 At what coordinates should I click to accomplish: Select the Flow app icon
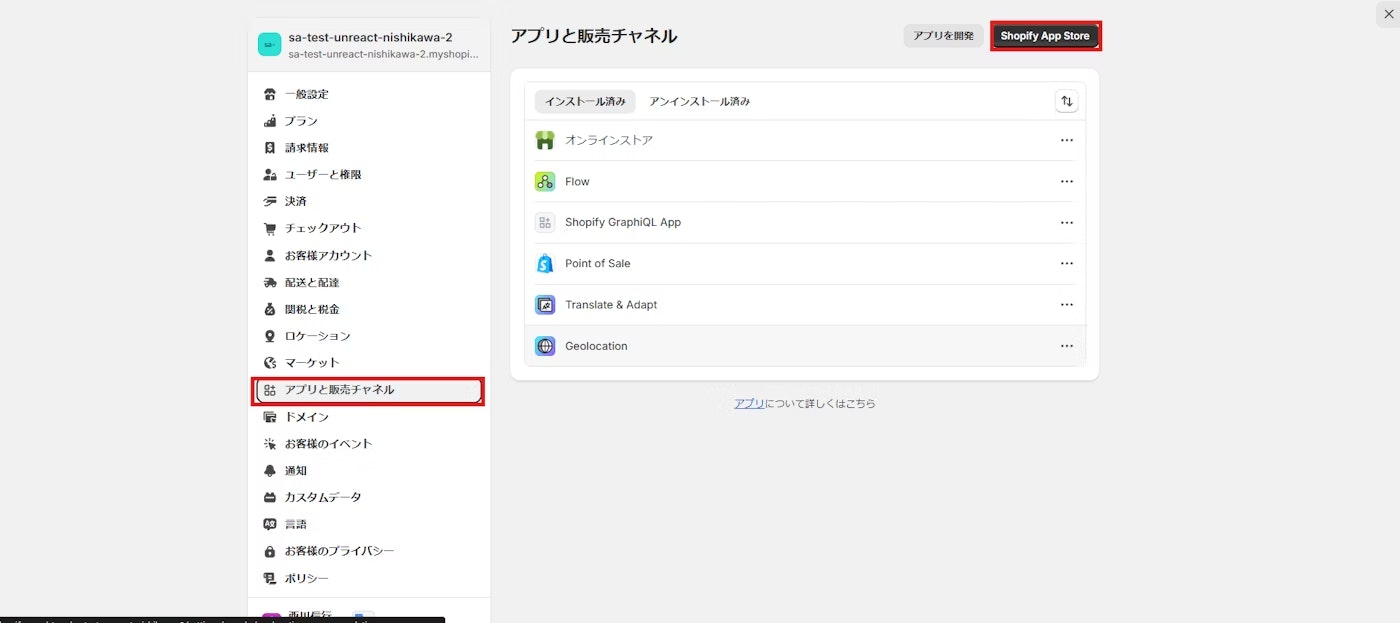[x=545, y=181]
